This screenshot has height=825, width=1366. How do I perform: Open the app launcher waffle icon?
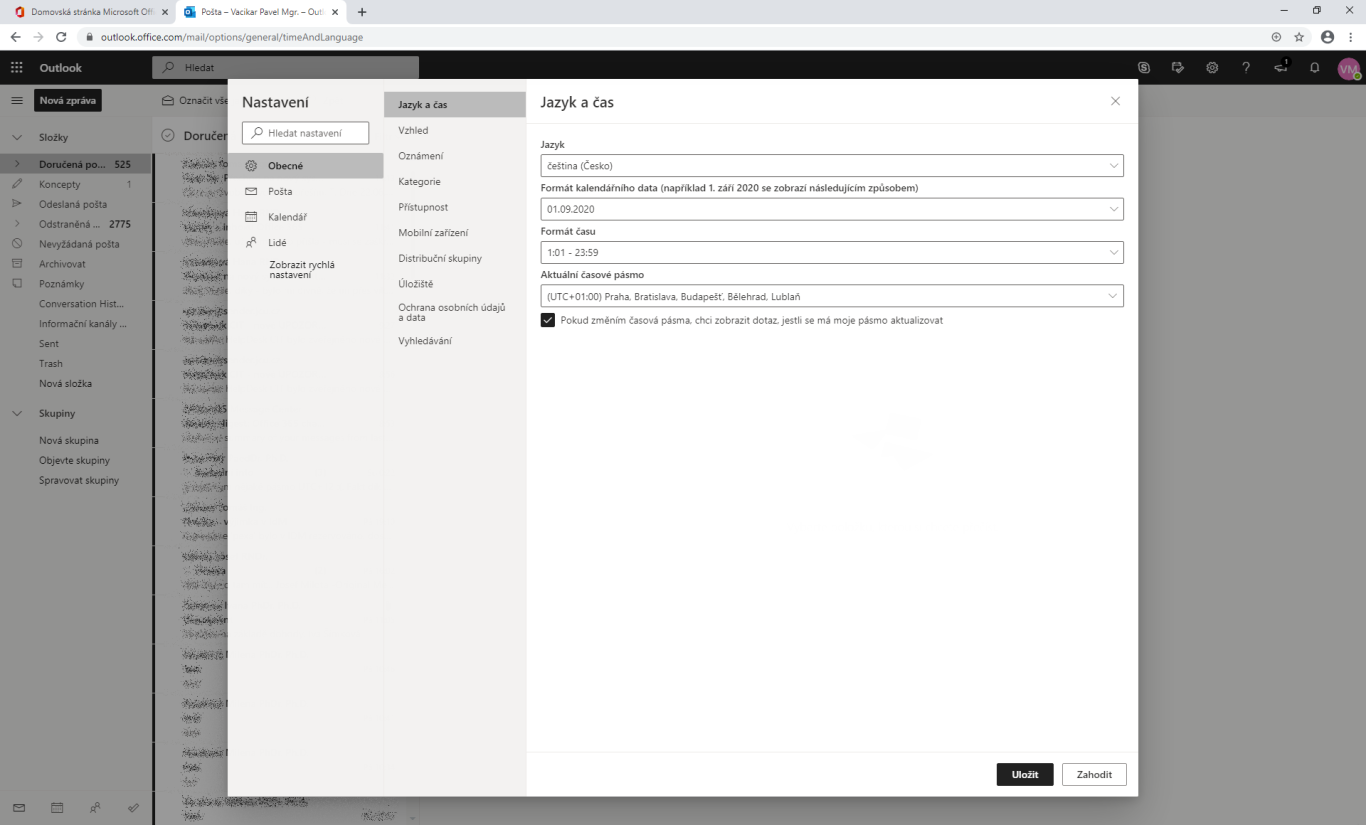(x=16, y=68)
